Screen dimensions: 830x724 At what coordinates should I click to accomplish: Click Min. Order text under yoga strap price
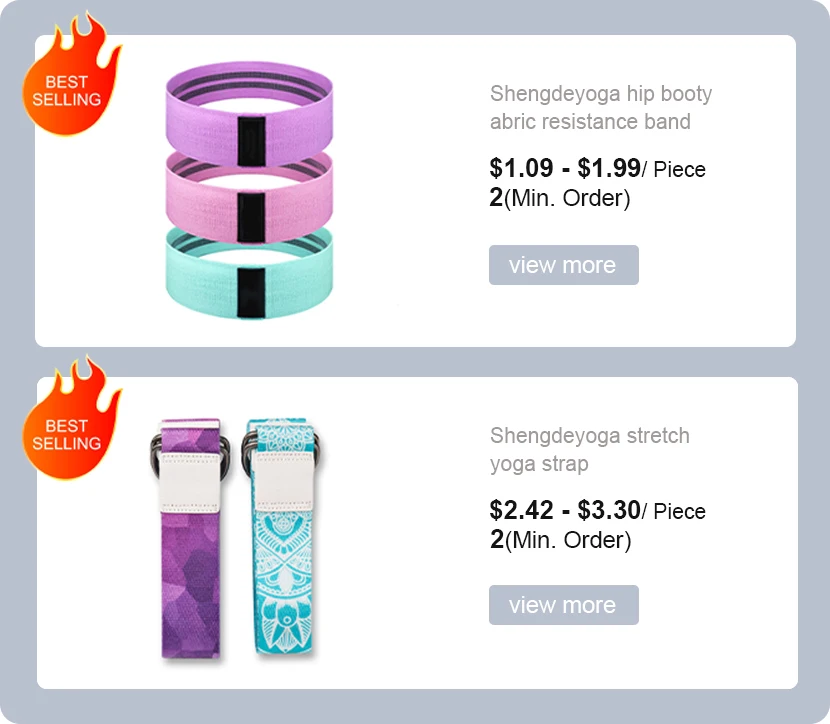tap(567, 540)
